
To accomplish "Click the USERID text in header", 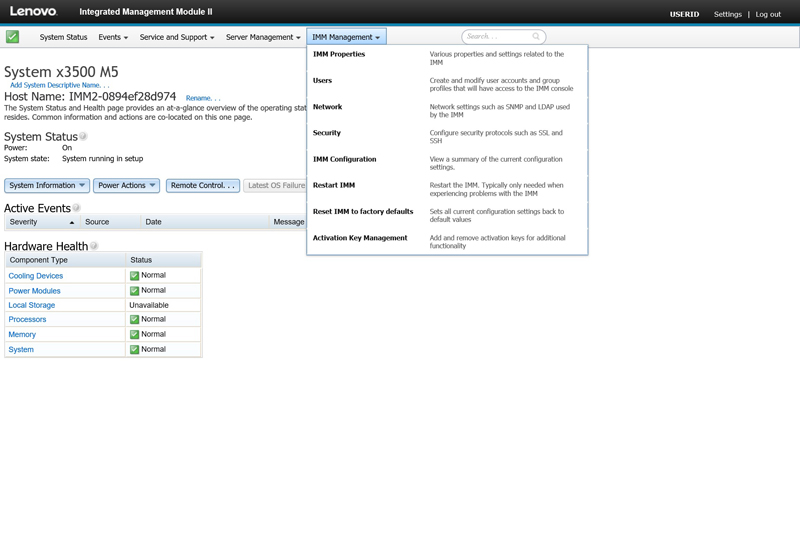I will (684, 14).
